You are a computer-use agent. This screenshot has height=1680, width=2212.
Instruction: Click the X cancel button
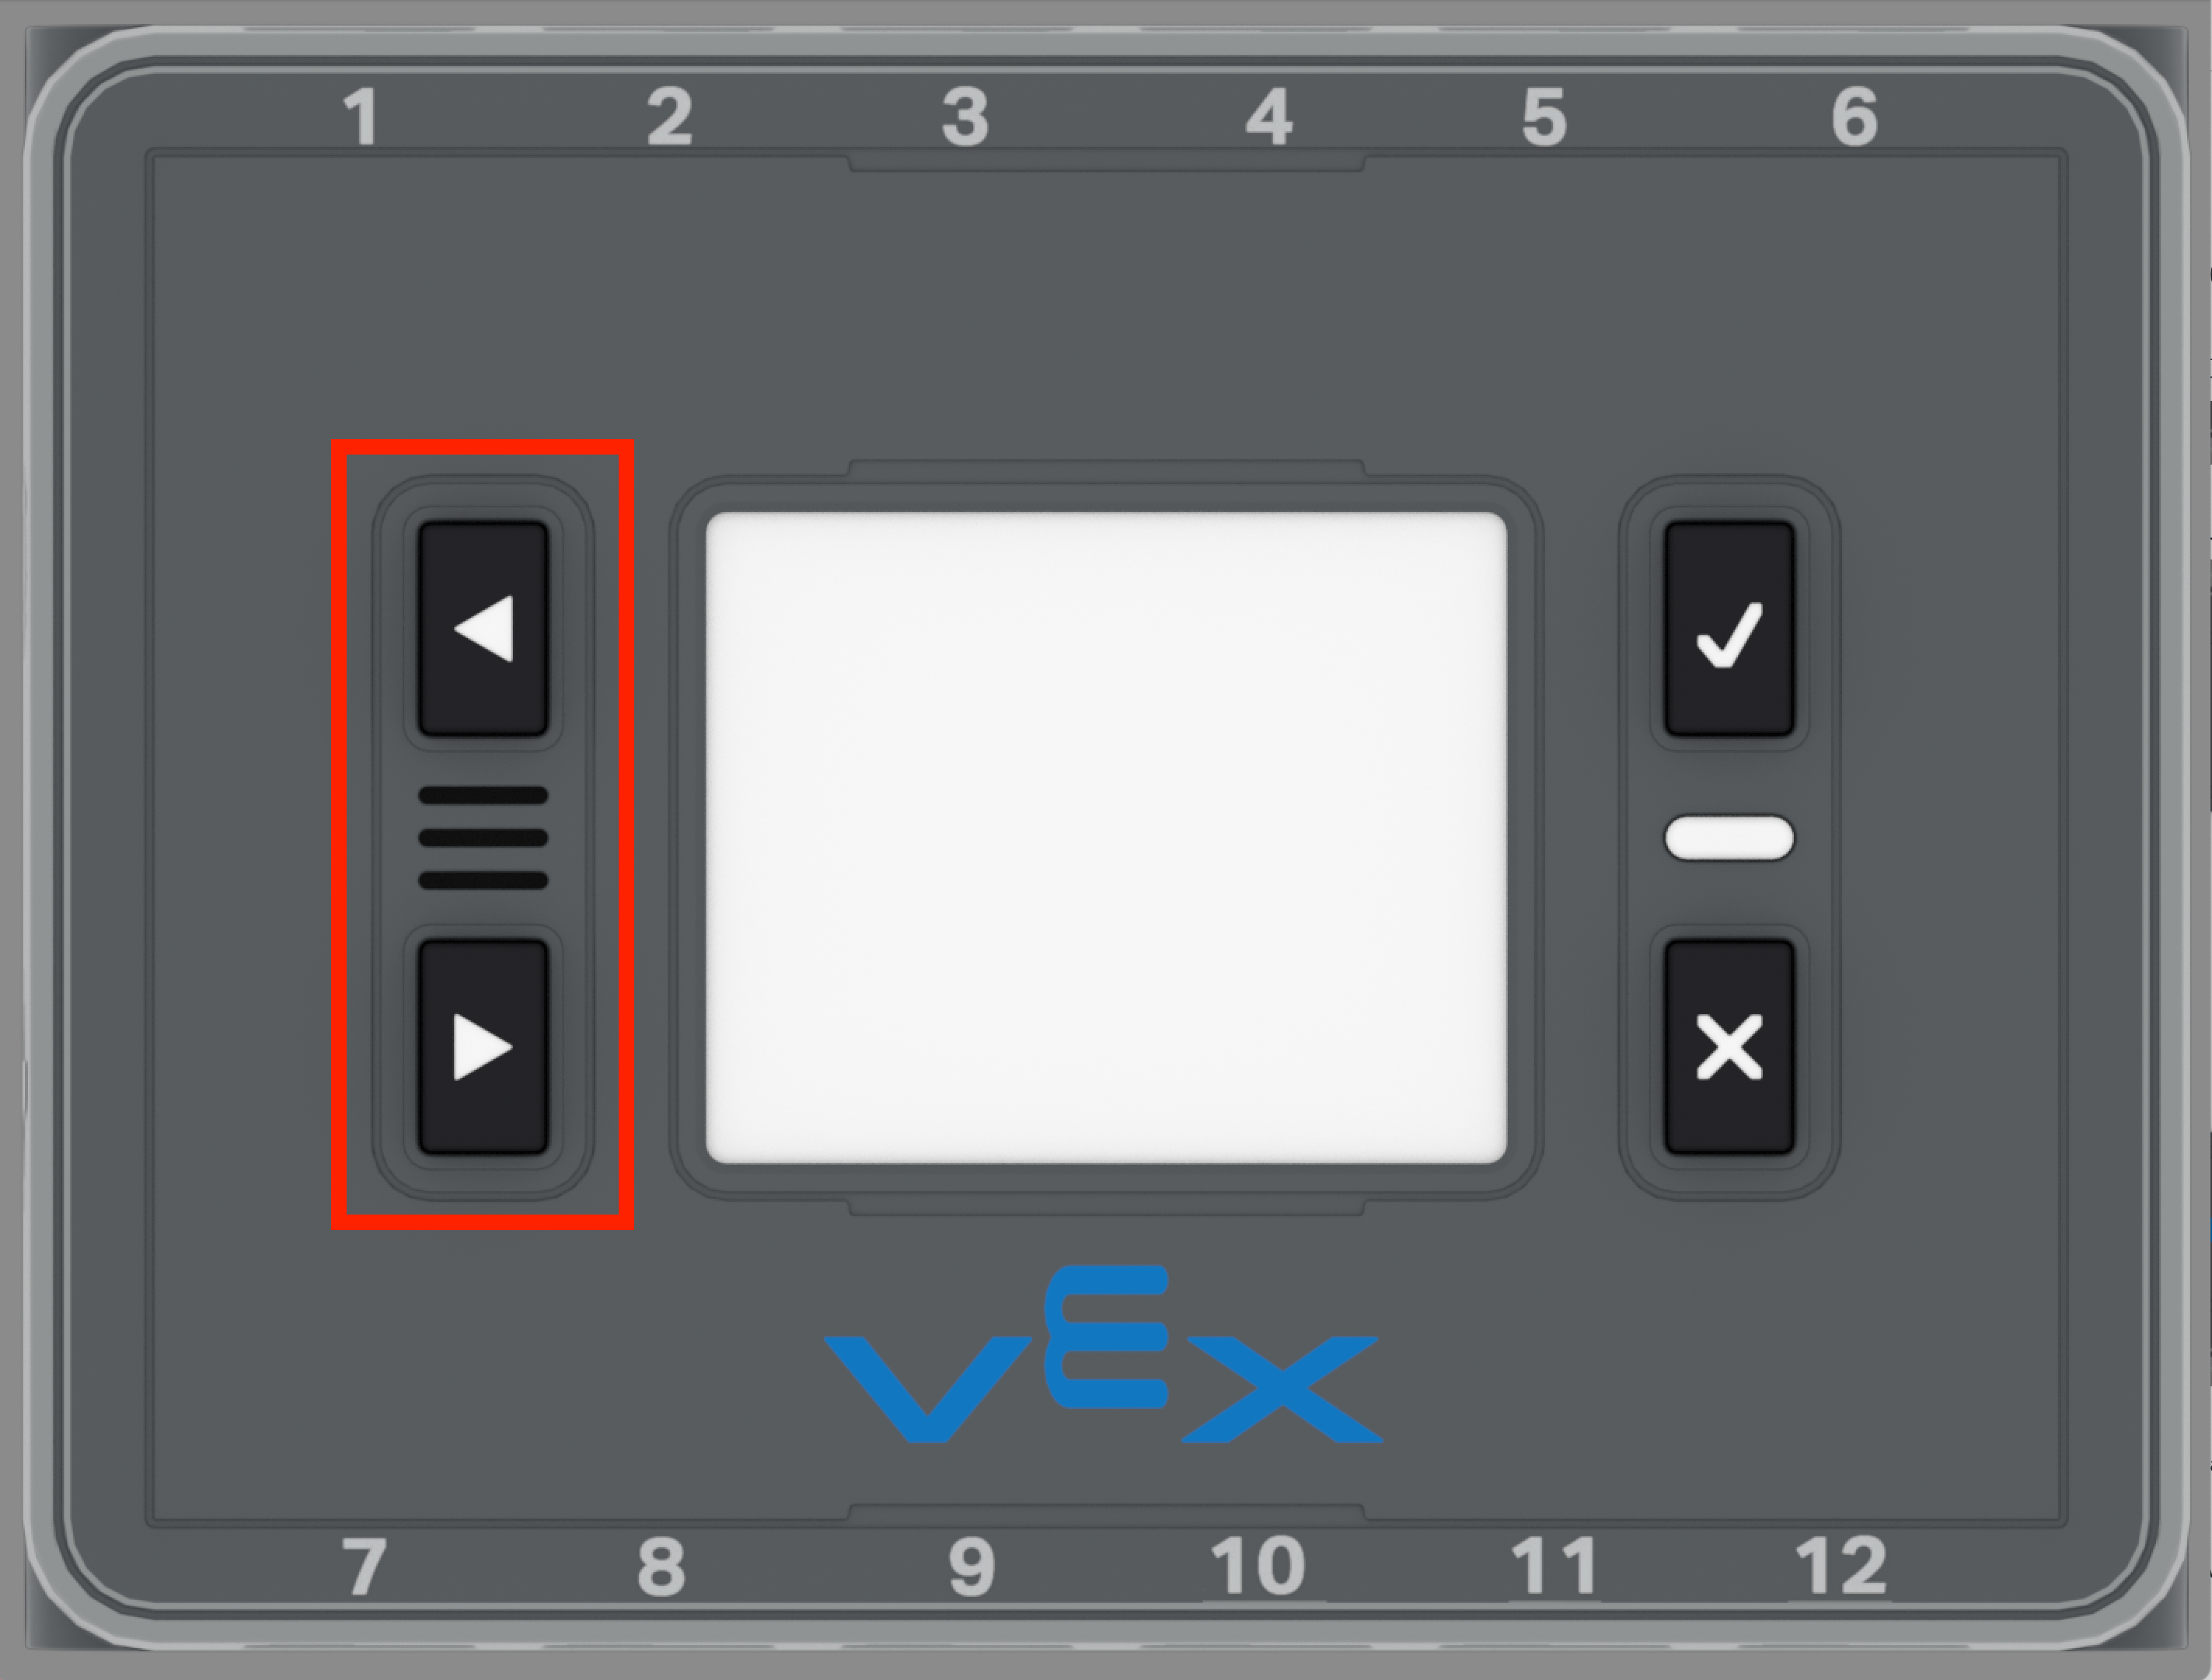(x=1729, y=1047)
